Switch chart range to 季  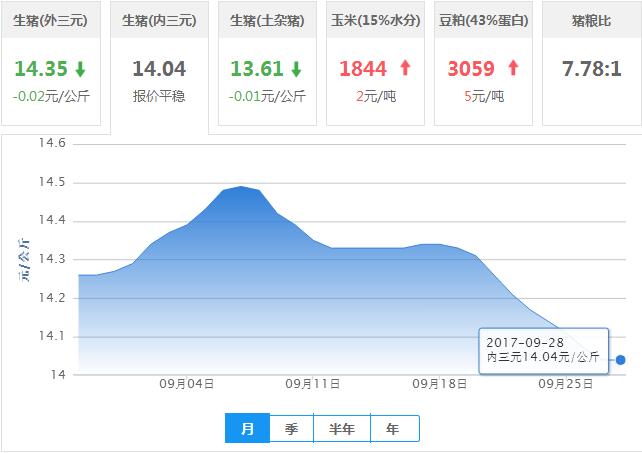click(x=292, y=428)
